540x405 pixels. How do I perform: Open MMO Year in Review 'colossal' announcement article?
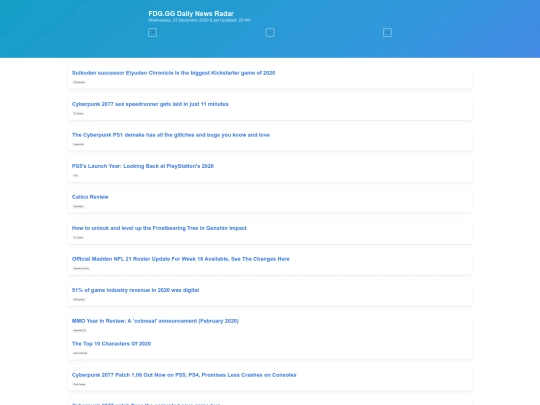(155, 321)
